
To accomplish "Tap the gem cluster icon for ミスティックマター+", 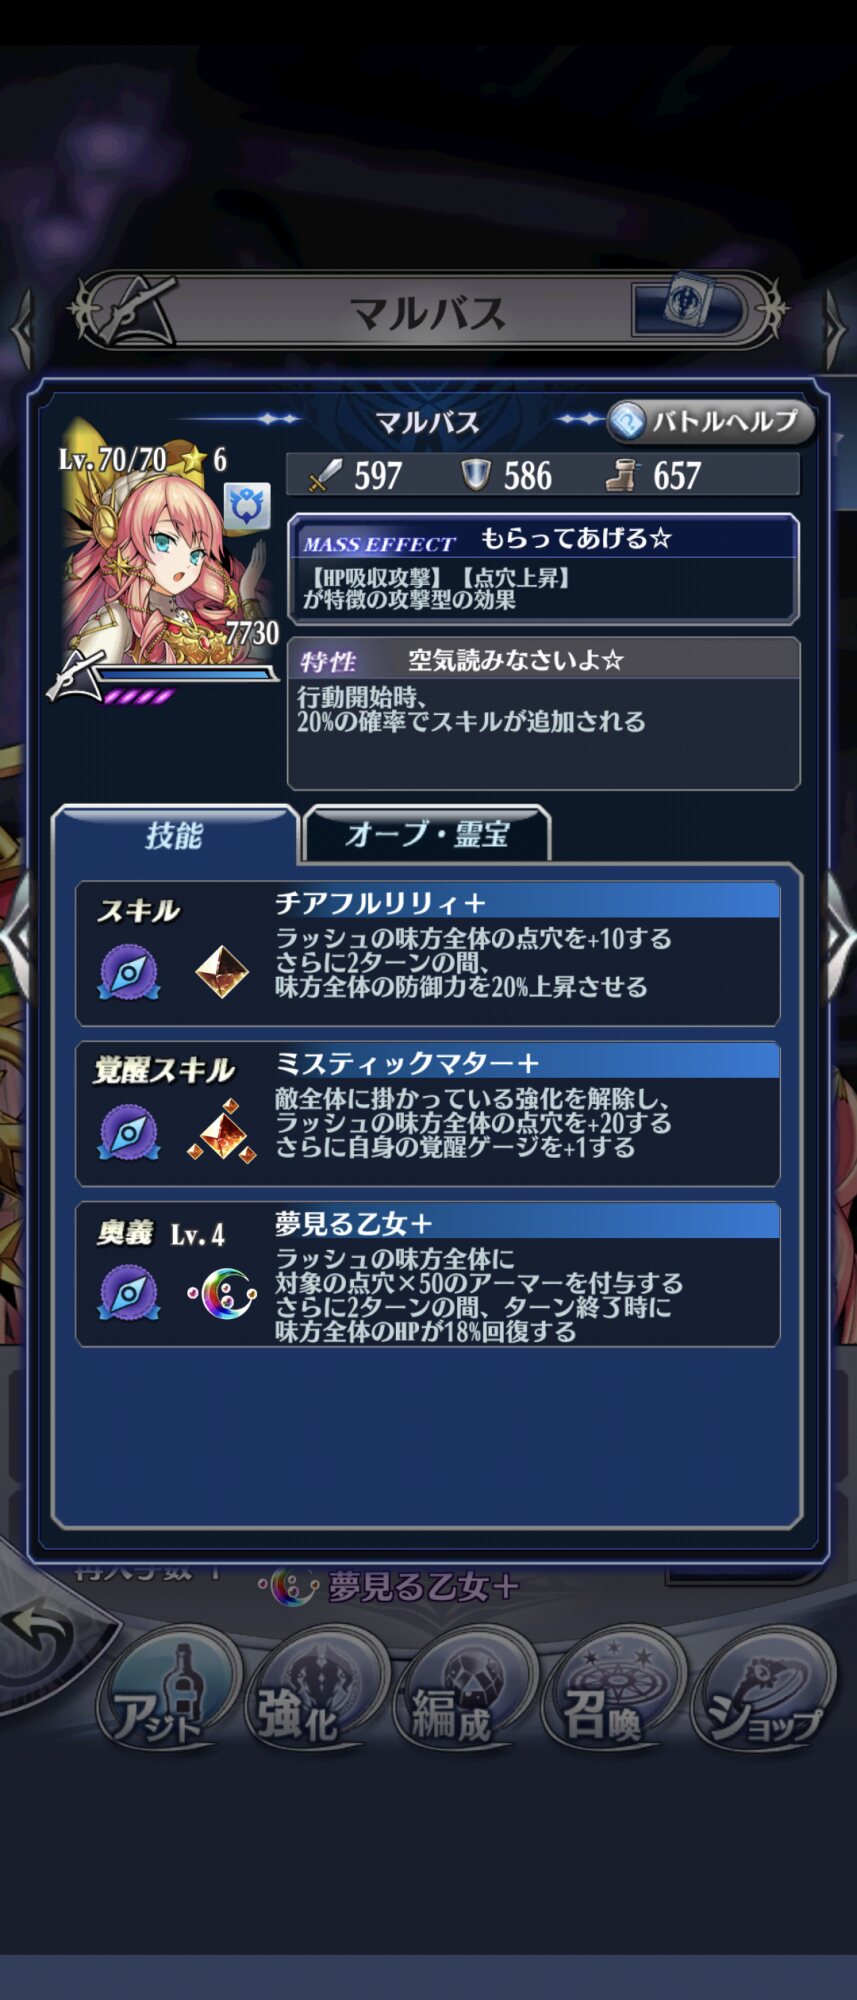I will point(222,1132).
